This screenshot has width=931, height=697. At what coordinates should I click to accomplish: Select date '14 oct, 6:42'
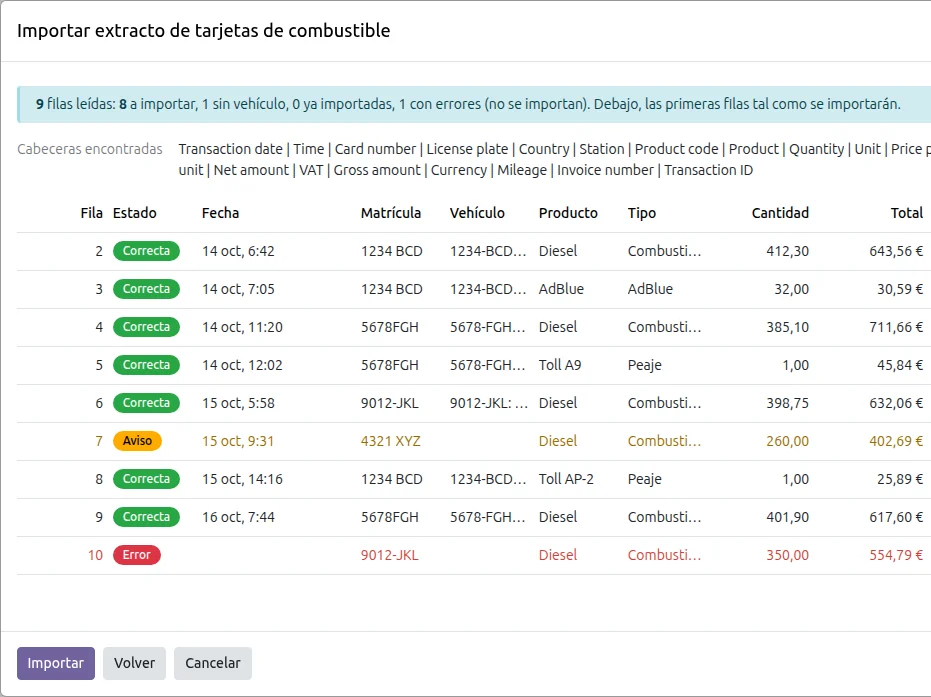coord(238,251)
